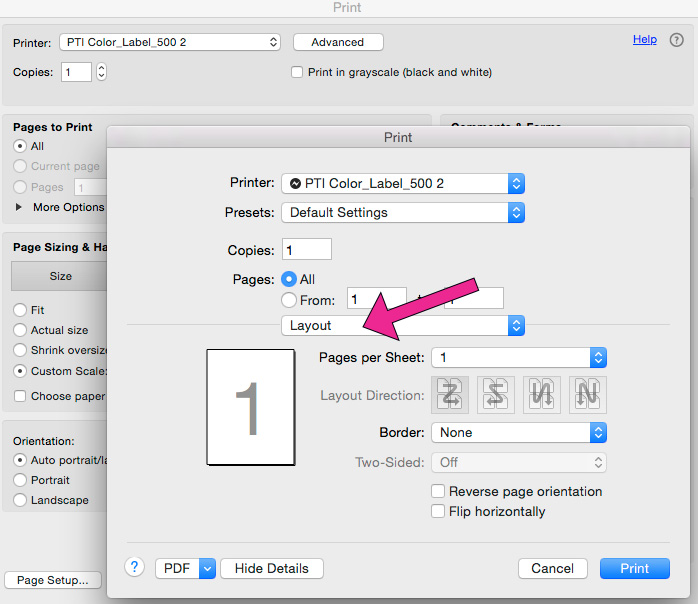Select the Fit sizing radio button
The image size is (698, 604).
(x=20, y=310)
